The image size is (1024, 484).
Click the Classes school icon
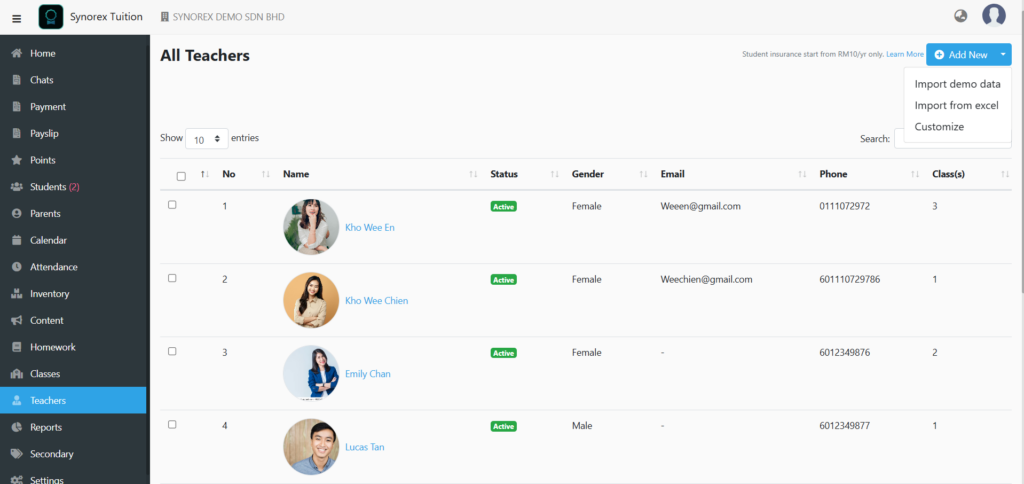(x=17, y=374)
